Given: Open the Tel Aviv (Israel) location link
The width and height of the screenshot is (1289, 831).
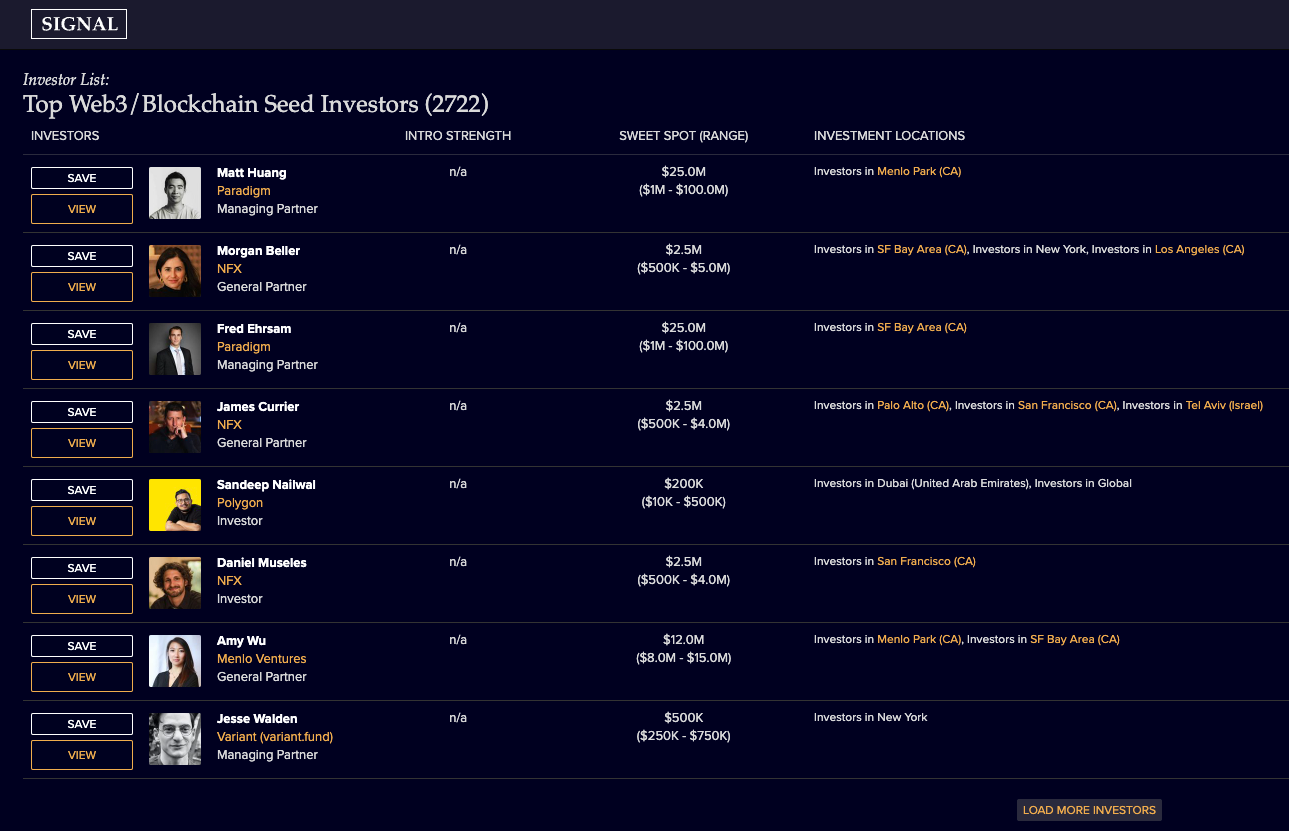Looking at the screenshot, I should [1224, 406].
